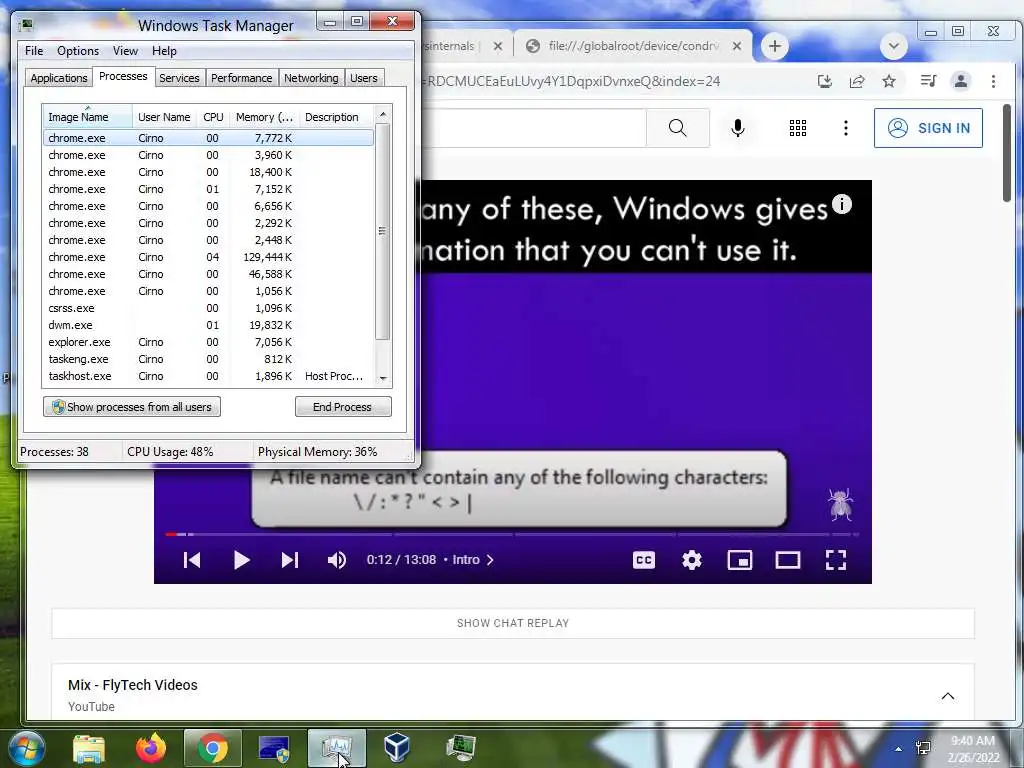Image resolution: width=1024 pixels, height=768 pixels.
Task: Click the video info card icon
Action: (842, 204)
